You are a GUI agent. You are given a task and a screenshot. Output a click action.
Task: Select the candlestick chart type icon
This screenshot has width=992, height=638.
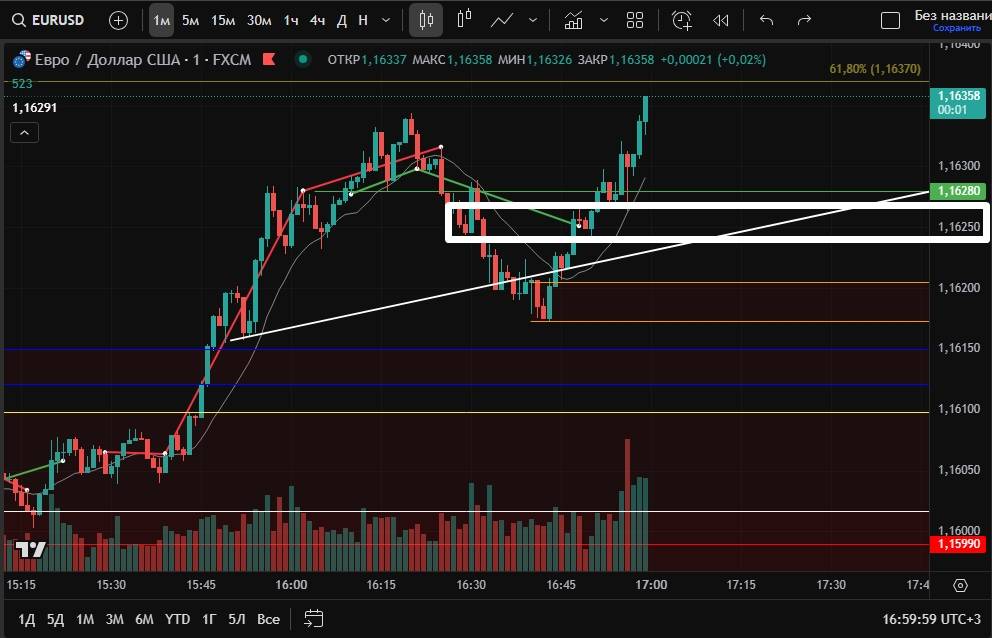[x=426, y=20]
